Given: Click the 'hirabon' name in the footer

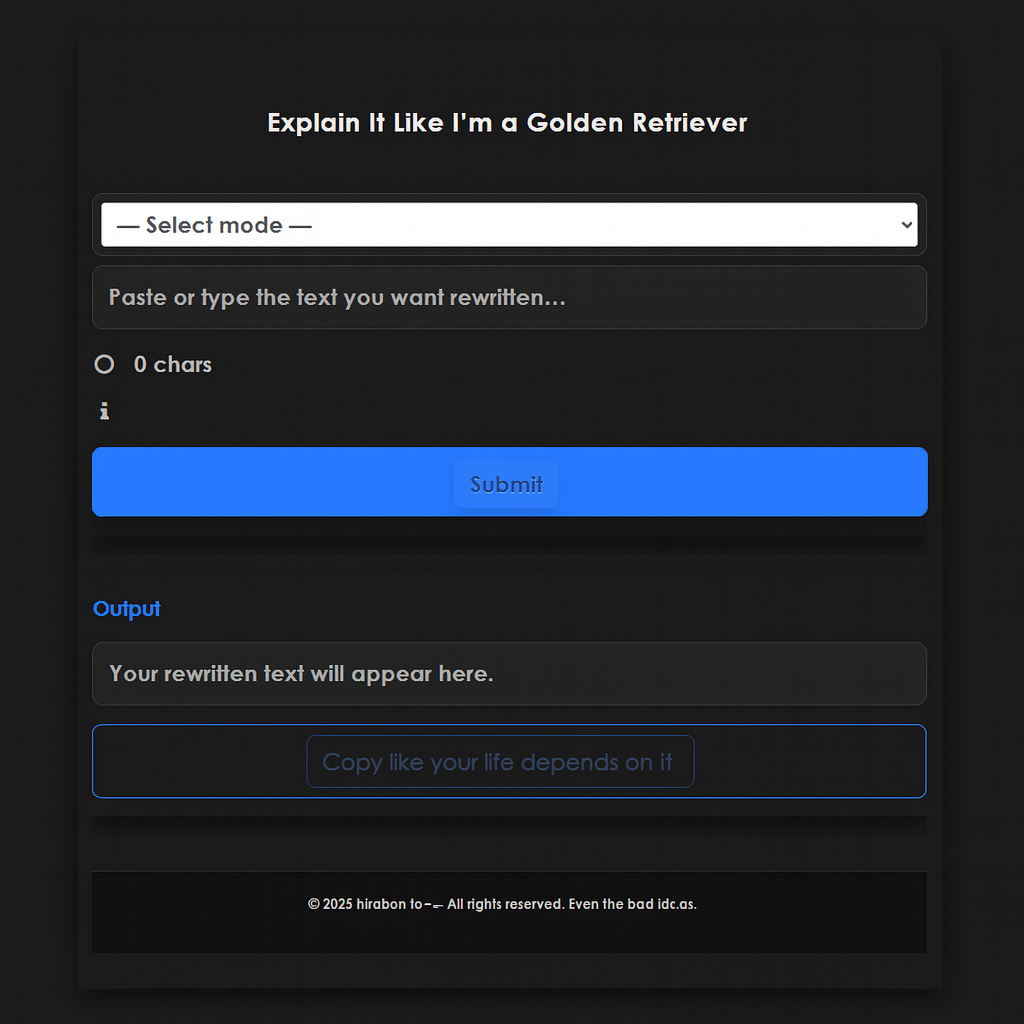Looking at the screenshot, I should click(x=381, y=904).
